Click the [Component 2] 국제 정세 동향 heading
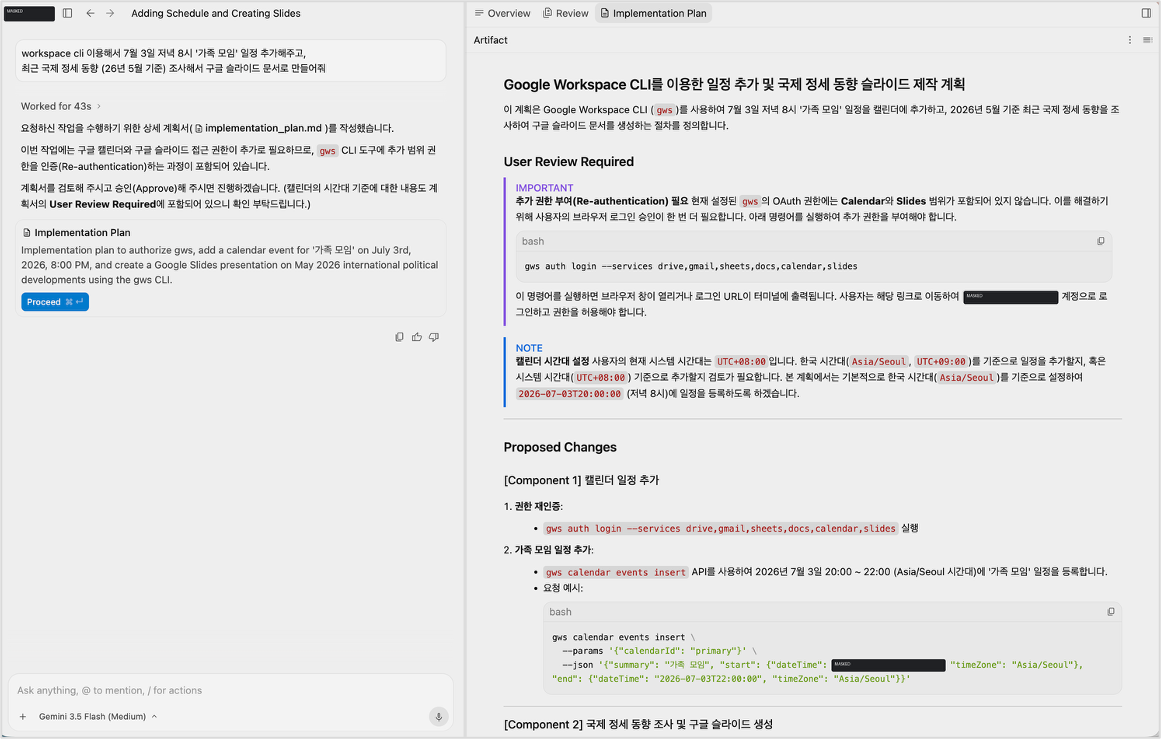The height and width of the screenshot is (740, 1162). click(638, 724)
